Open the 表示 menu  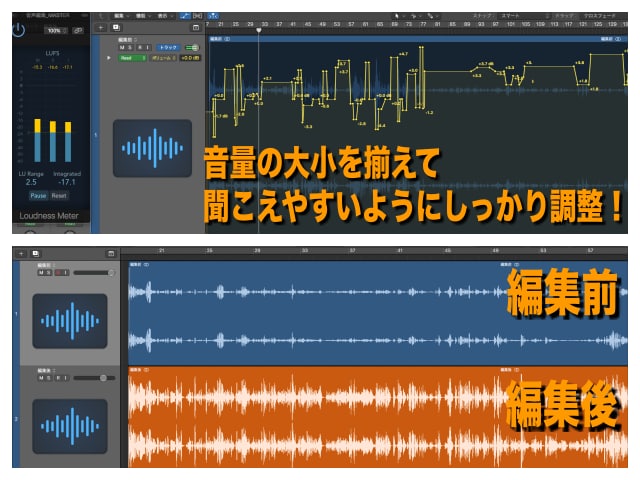[x=165, y=16]
